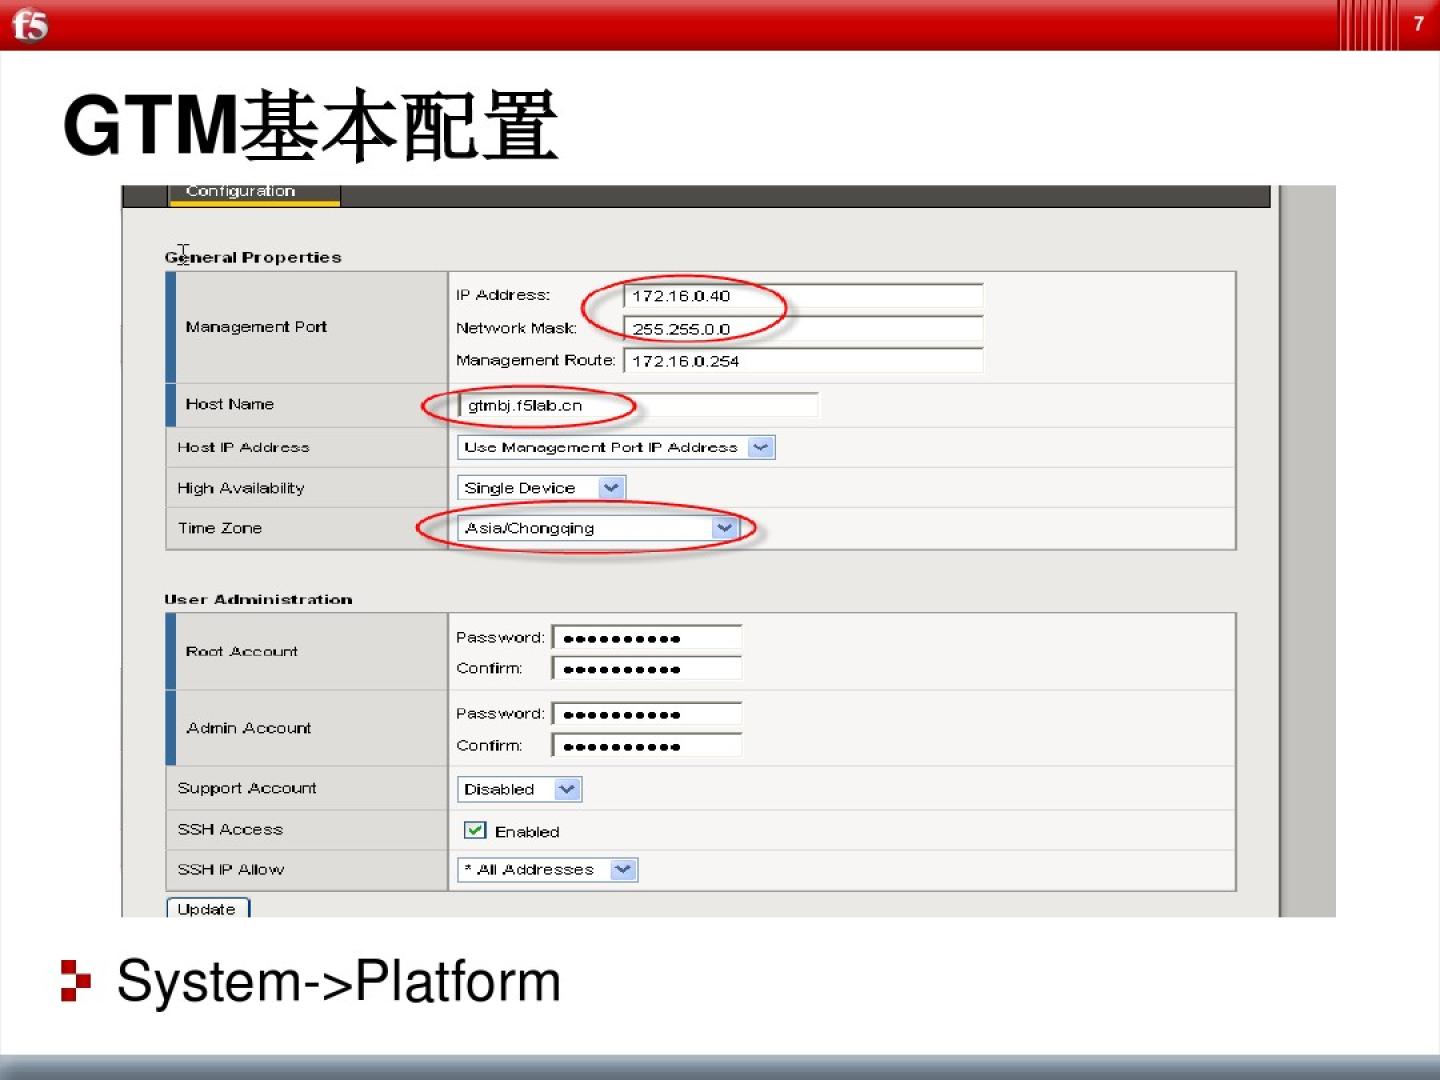Open the Host IP Address dropdown

pyautogui.click(x=615, y=448)
